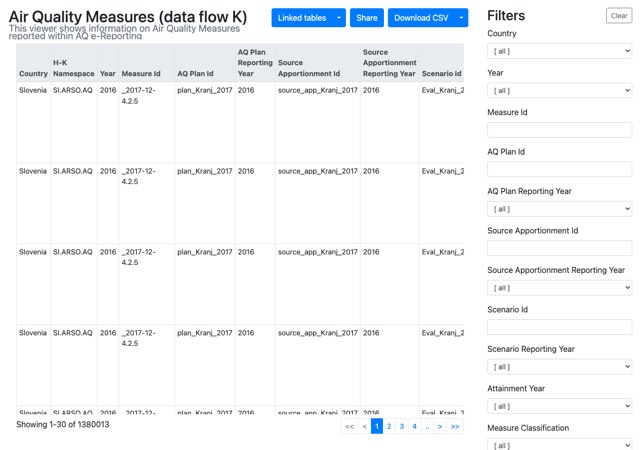The height and width of the screenshot is (450, 640).
Task: Click the '..' pagination ellipsis
Action: click(x=427, y=426)
